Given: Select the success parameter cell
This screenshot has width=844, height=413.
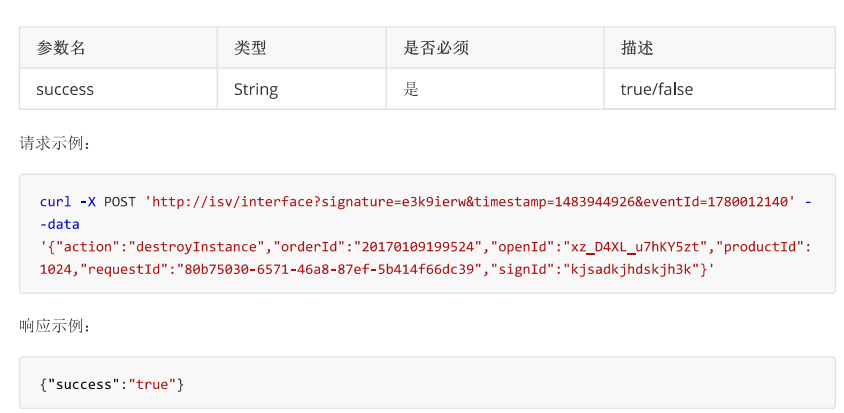Looking at the screenshot, I should pyautogui.click(x=118, y=89).
